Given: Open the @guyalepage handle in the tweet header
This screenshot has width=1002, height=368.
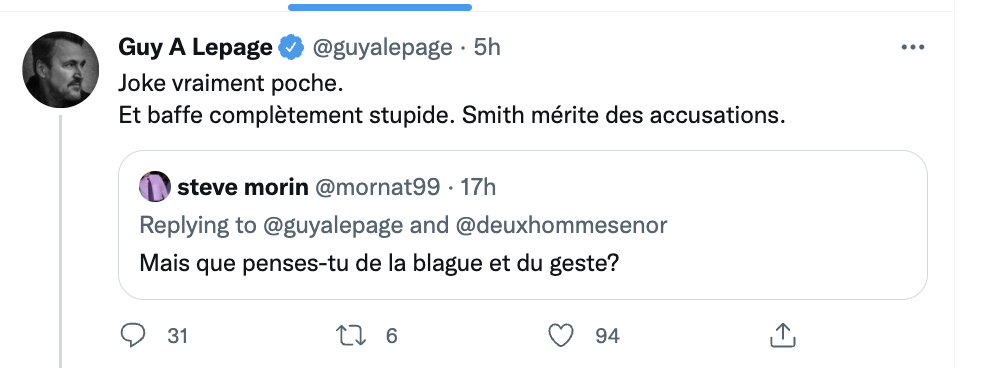Looking at the screenshot, I should click(382, 48).
